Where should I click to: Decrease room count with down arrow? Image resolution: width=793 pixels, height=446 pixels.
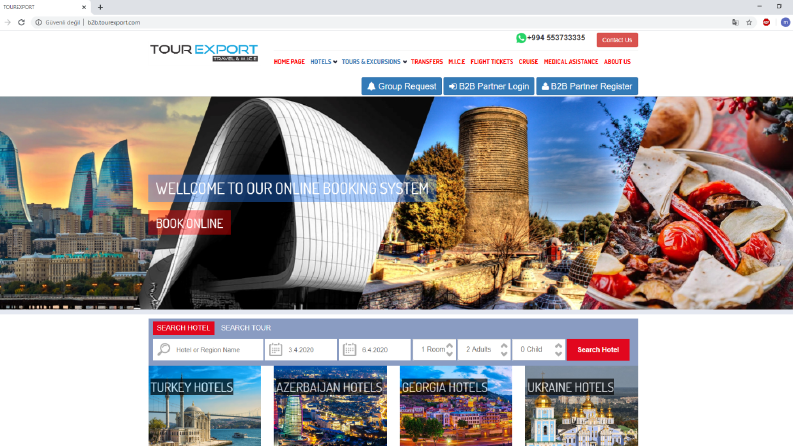click(x=450, y=353)
